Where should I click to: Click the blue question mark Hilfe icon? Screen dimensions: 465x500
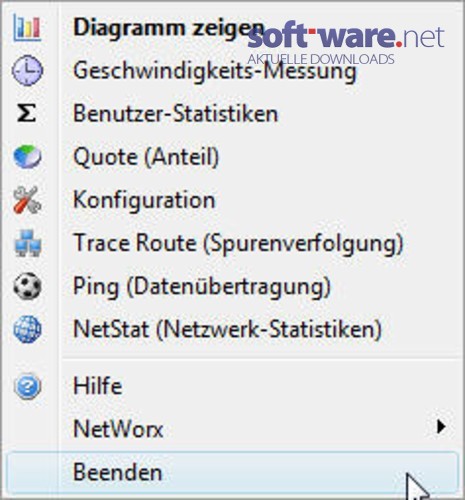(x=28, y=386)
